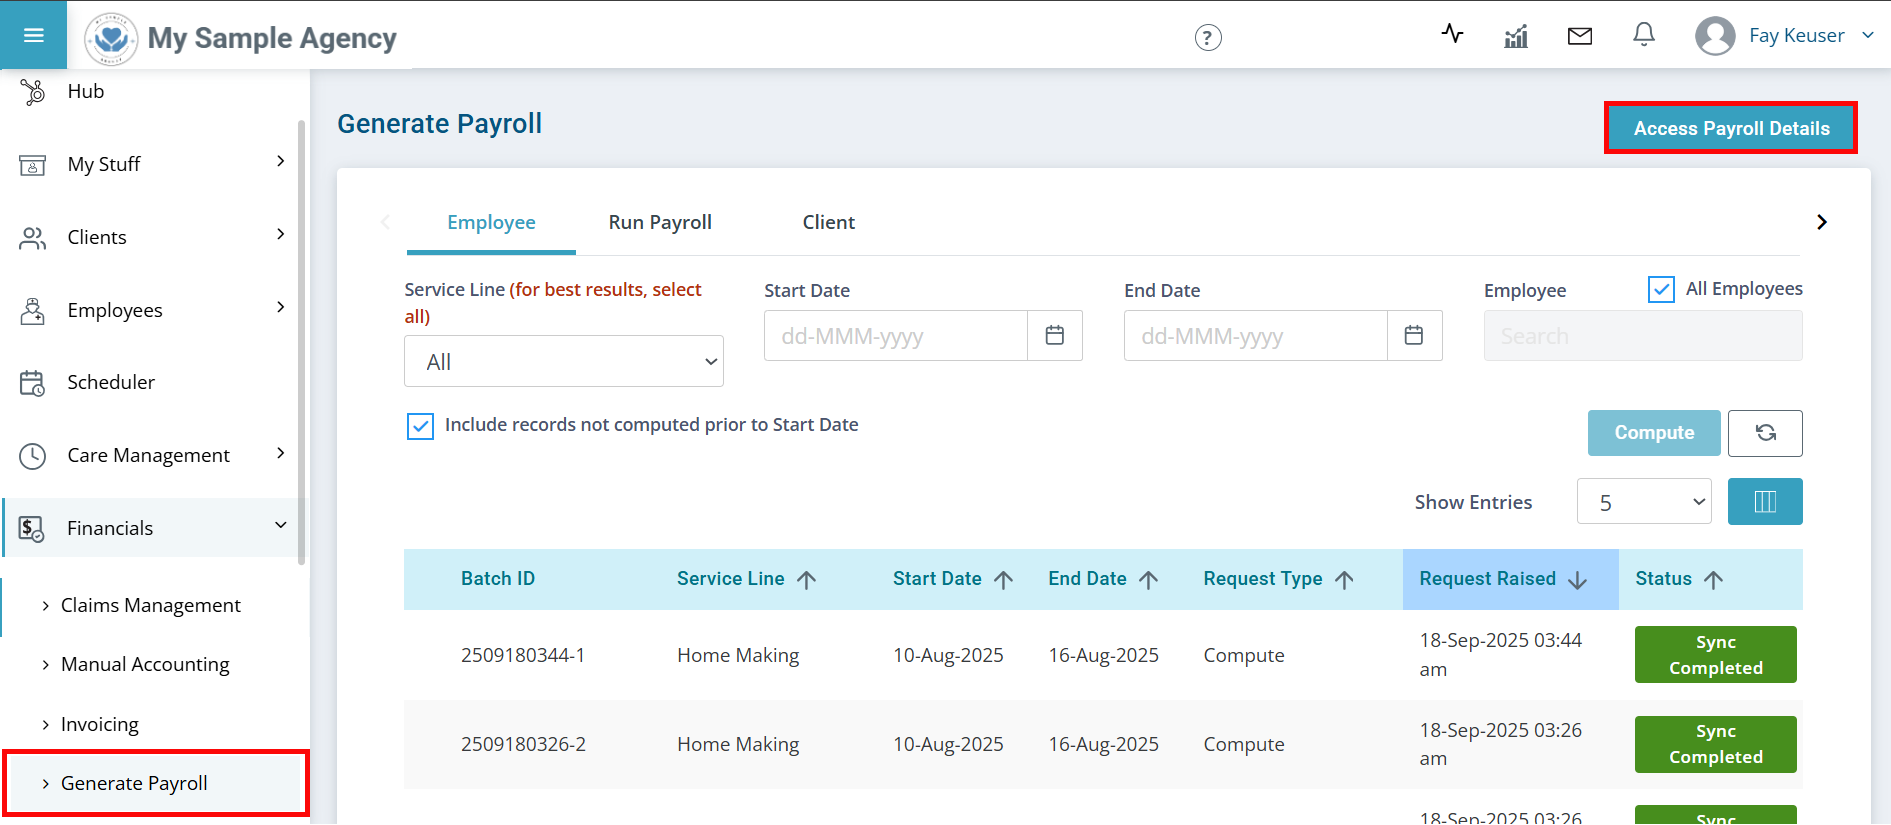The image size is (1891, 825).
Task: Open the Start Date calendar picker
Action: click(x=1054, y=336)
